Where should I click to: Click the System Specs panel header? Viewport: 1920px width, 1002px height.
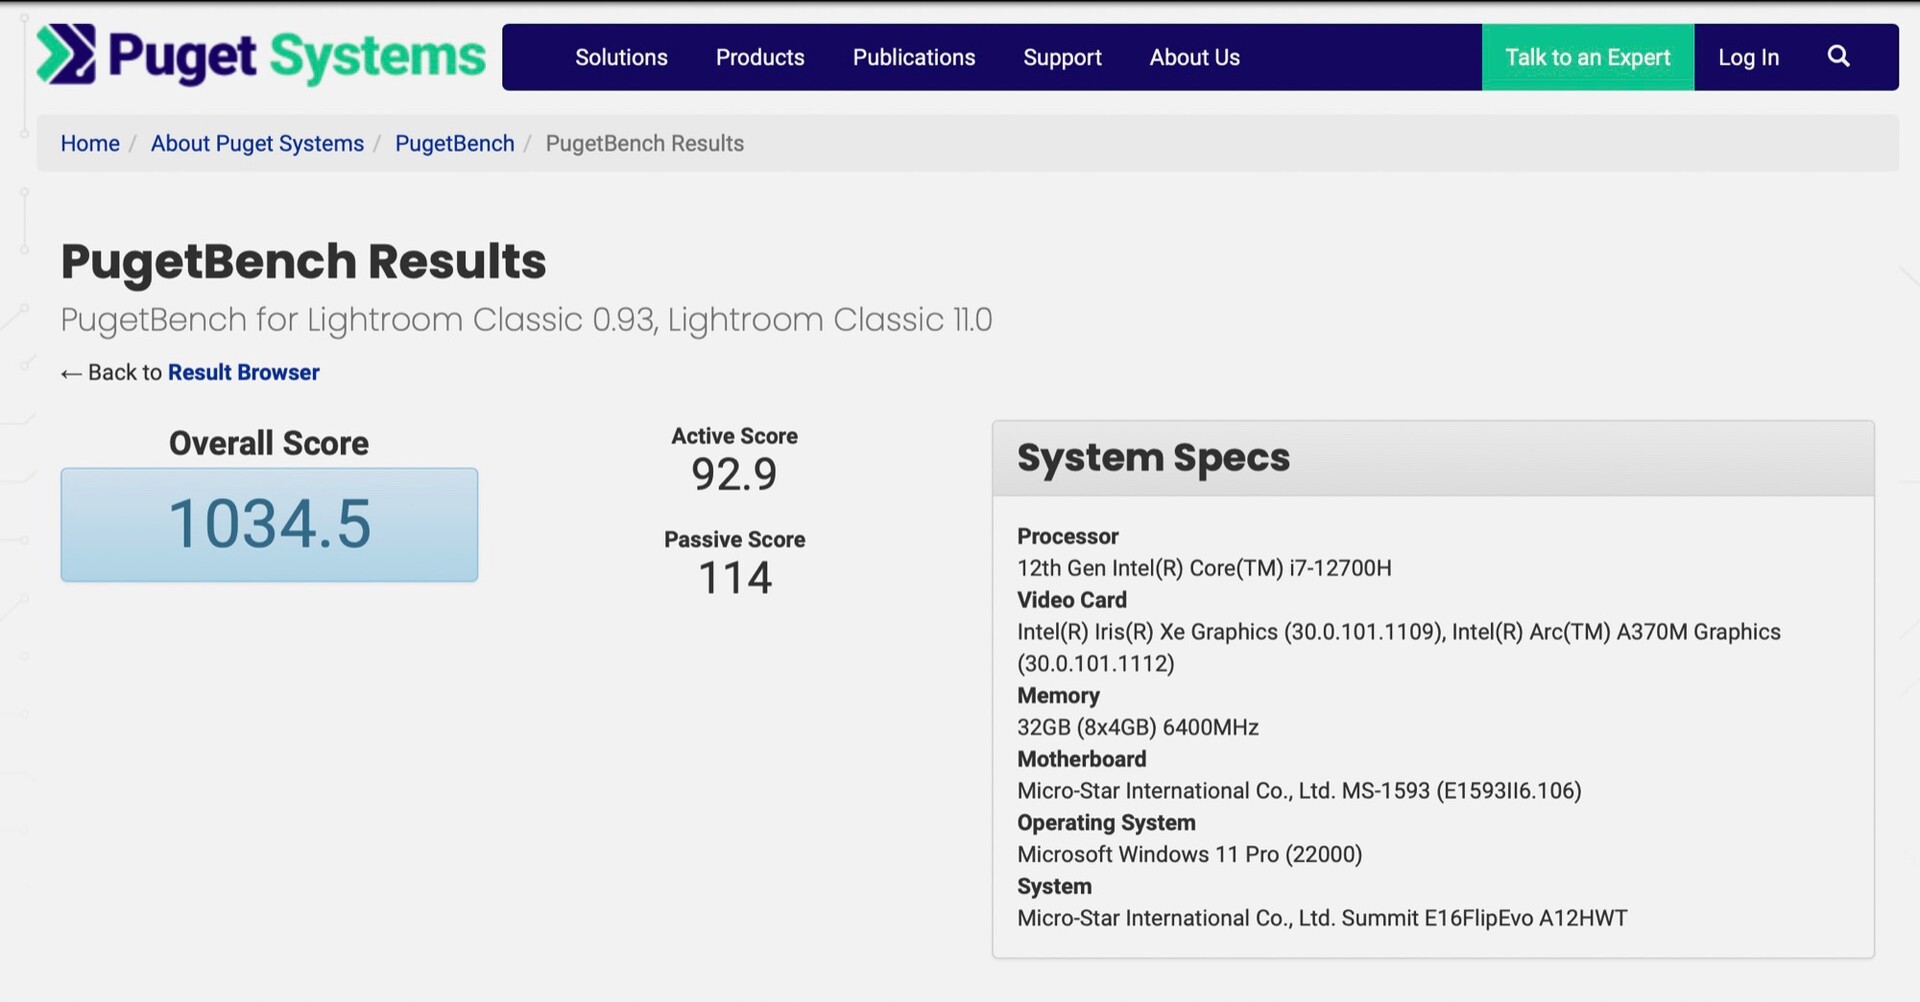point(1433,458)
